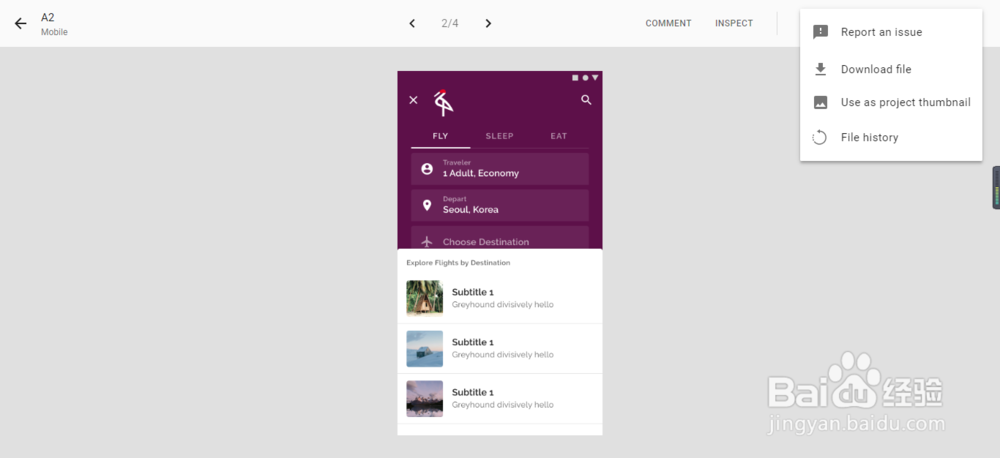Click the report issue exclamation icon
This screenshot has height=458, width=1000.
click(820, 32)
